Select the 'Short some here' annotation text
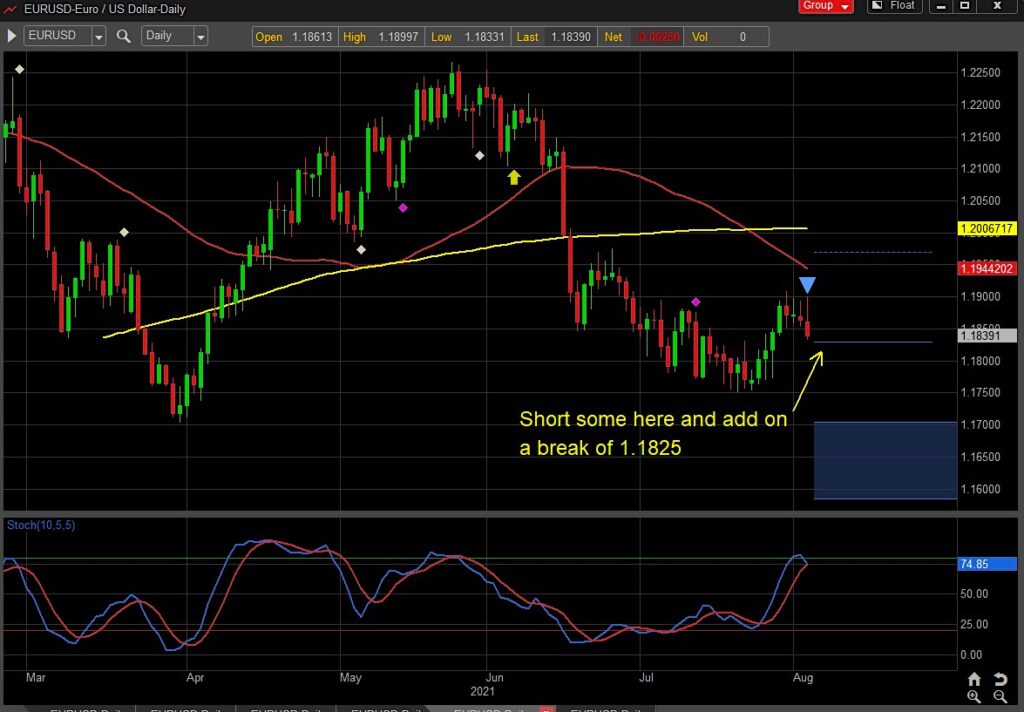This screenshot has height=712, width=1024. [x=653, y=433]
